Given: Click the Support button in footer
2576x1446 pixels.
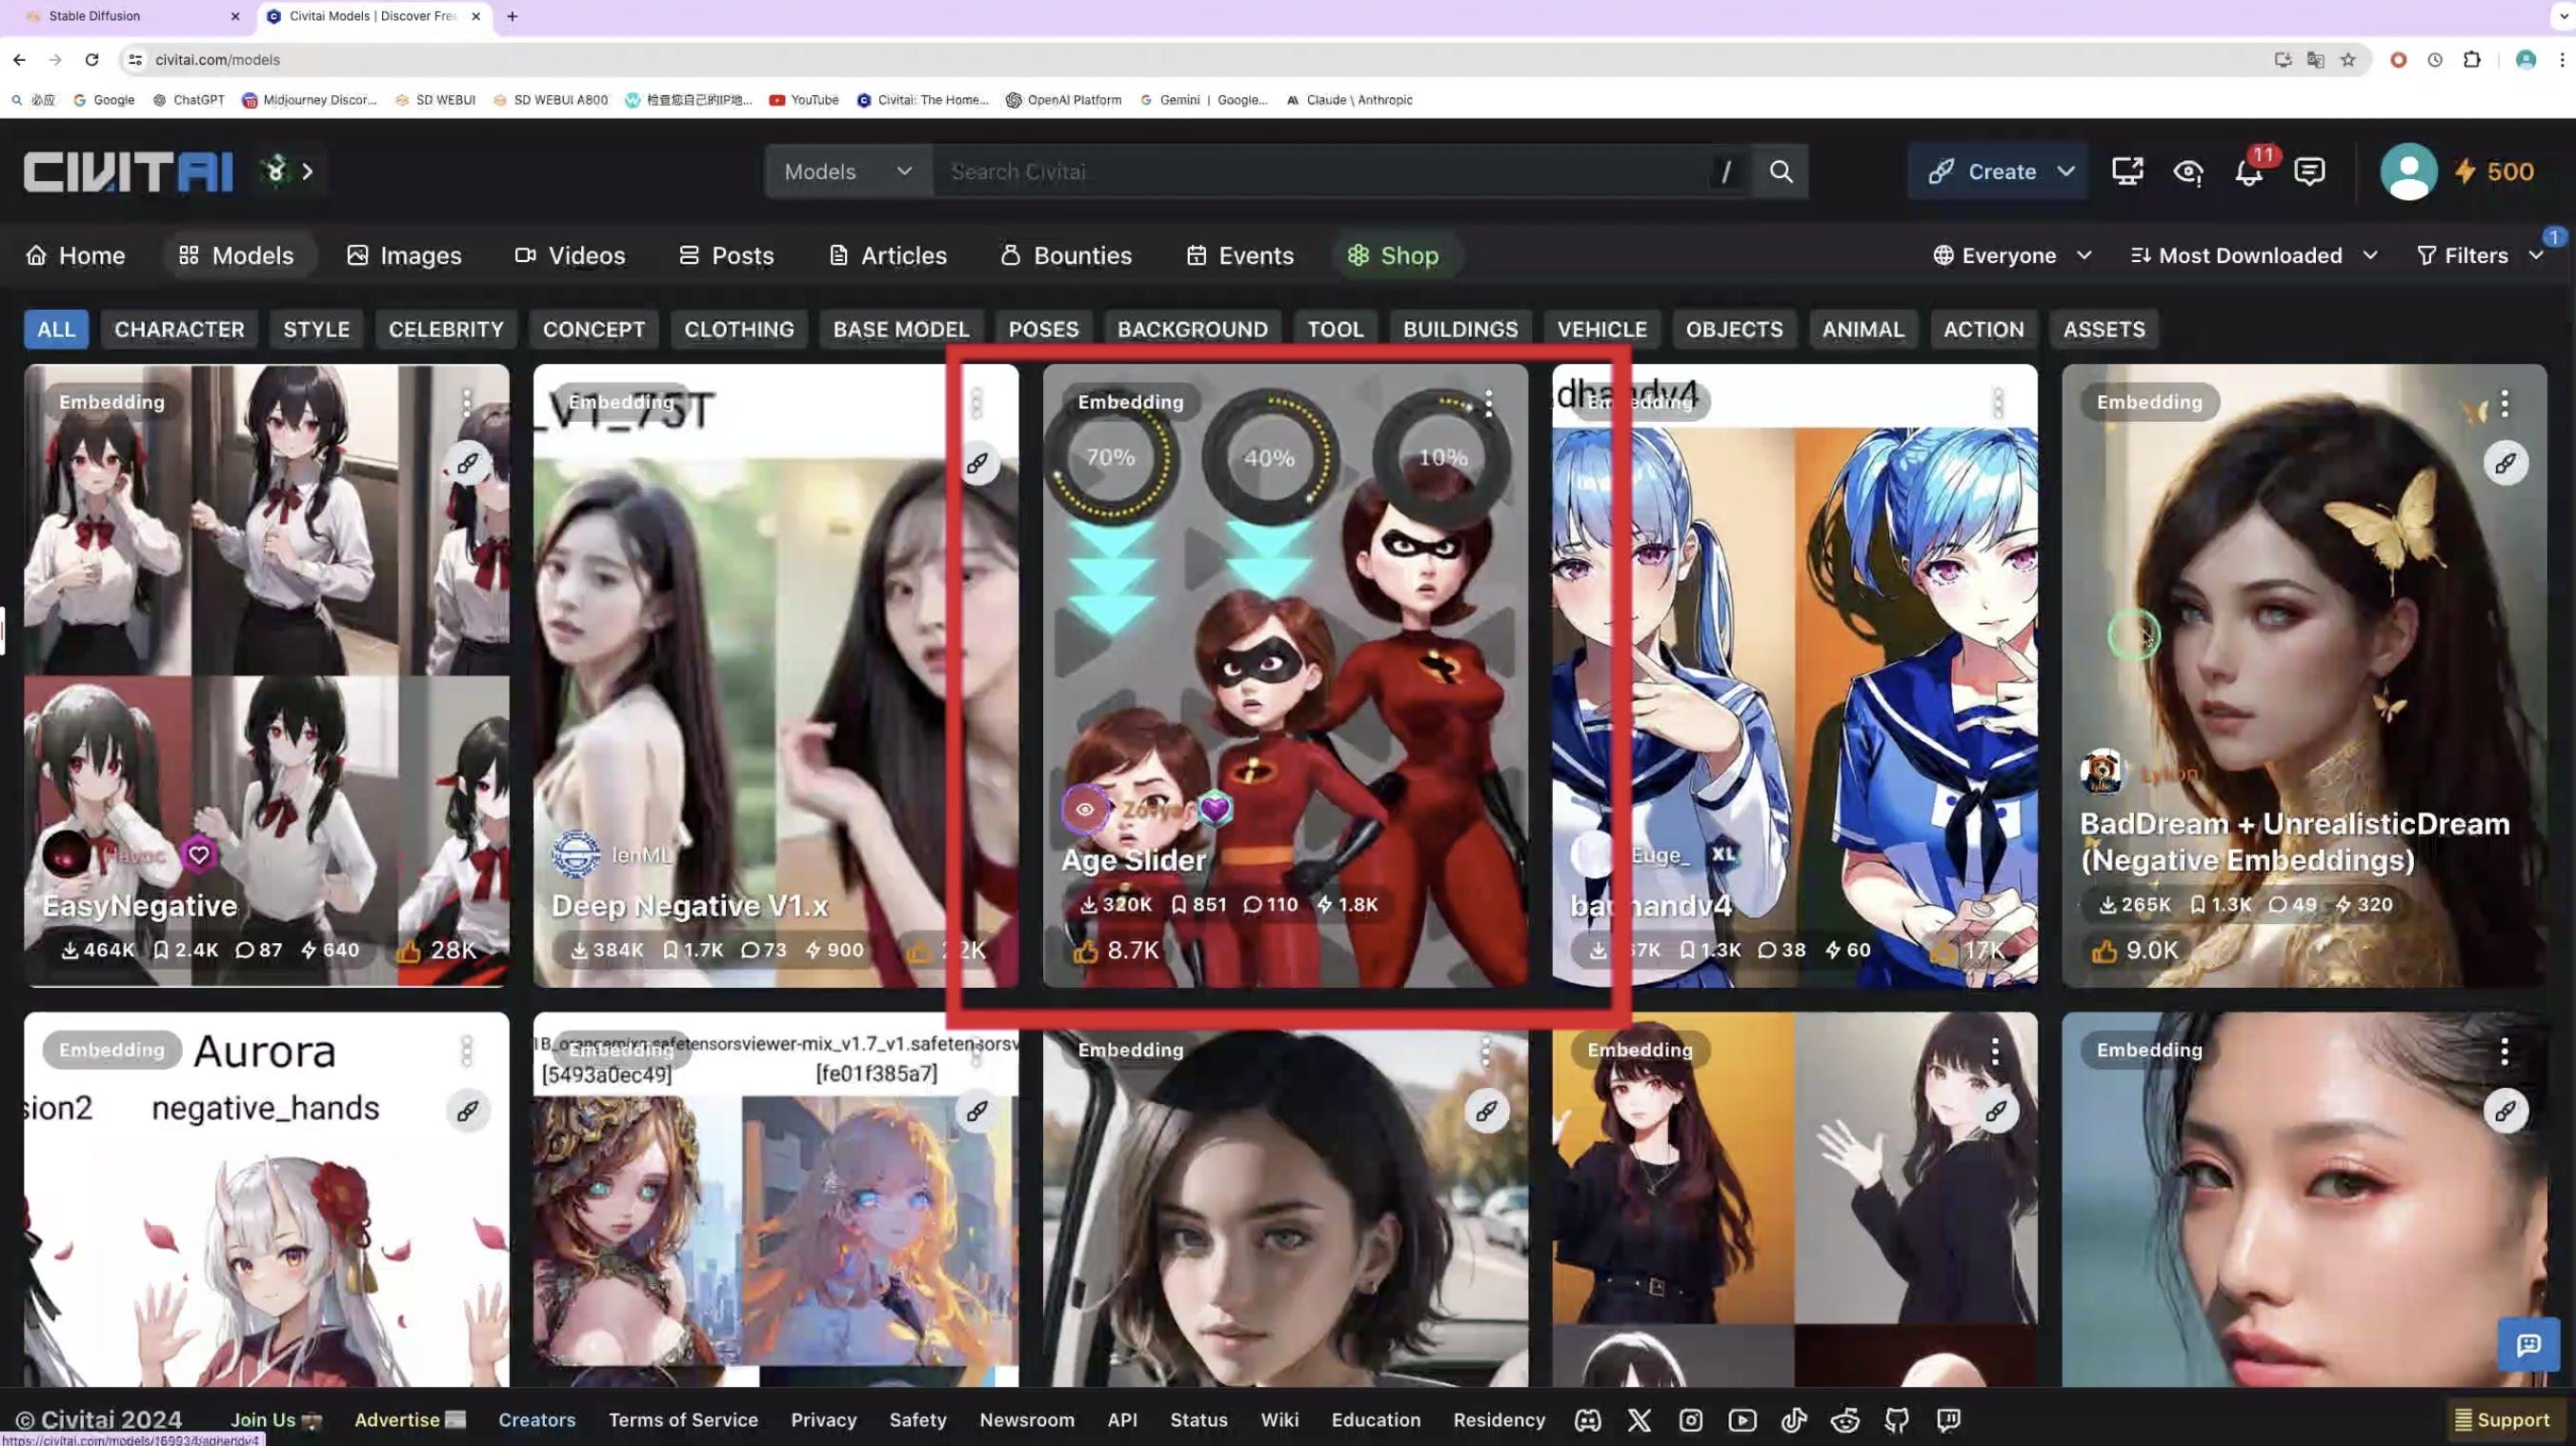Looking at the screenshot, I should point(2502,1421).
